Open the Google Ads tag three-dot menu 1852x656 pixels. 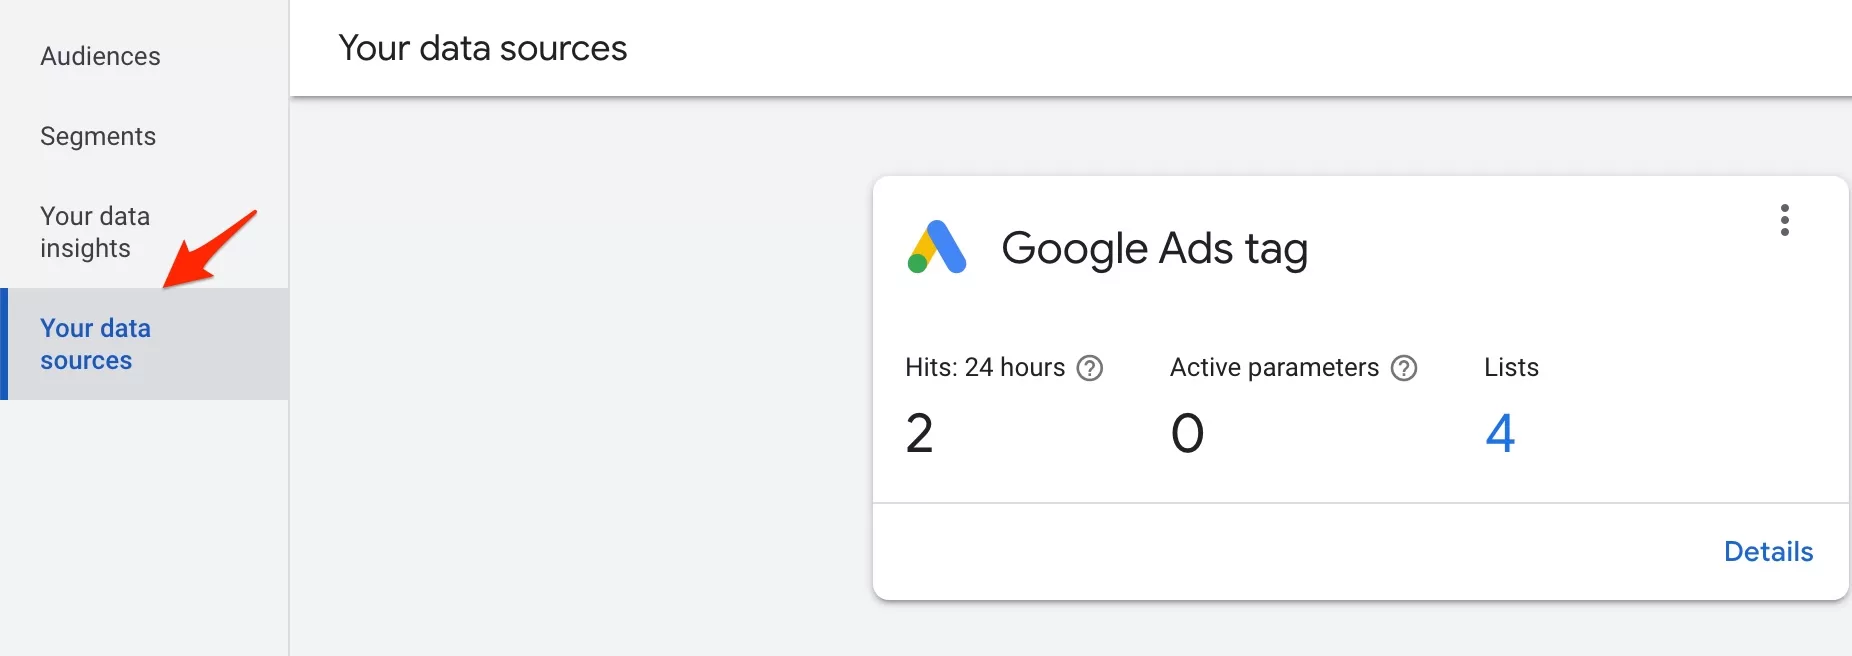tap(1784, 220)
